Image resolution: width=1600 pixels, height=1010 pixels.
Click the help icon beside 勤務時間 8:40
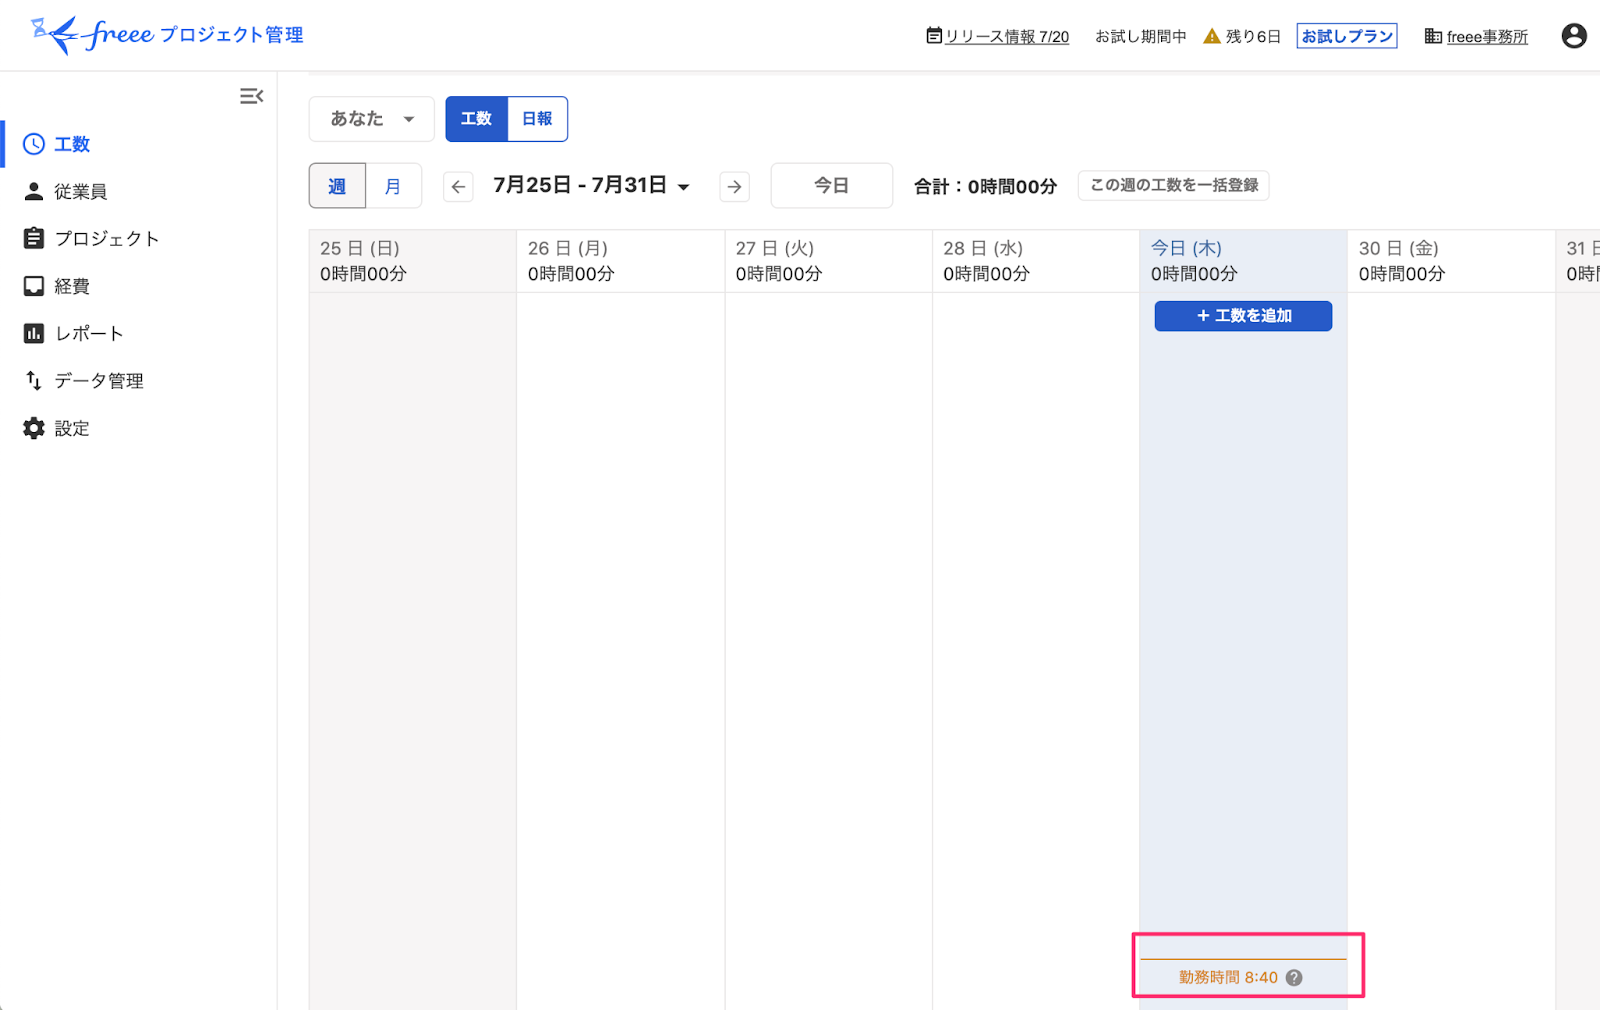(x=1294, y=978)
